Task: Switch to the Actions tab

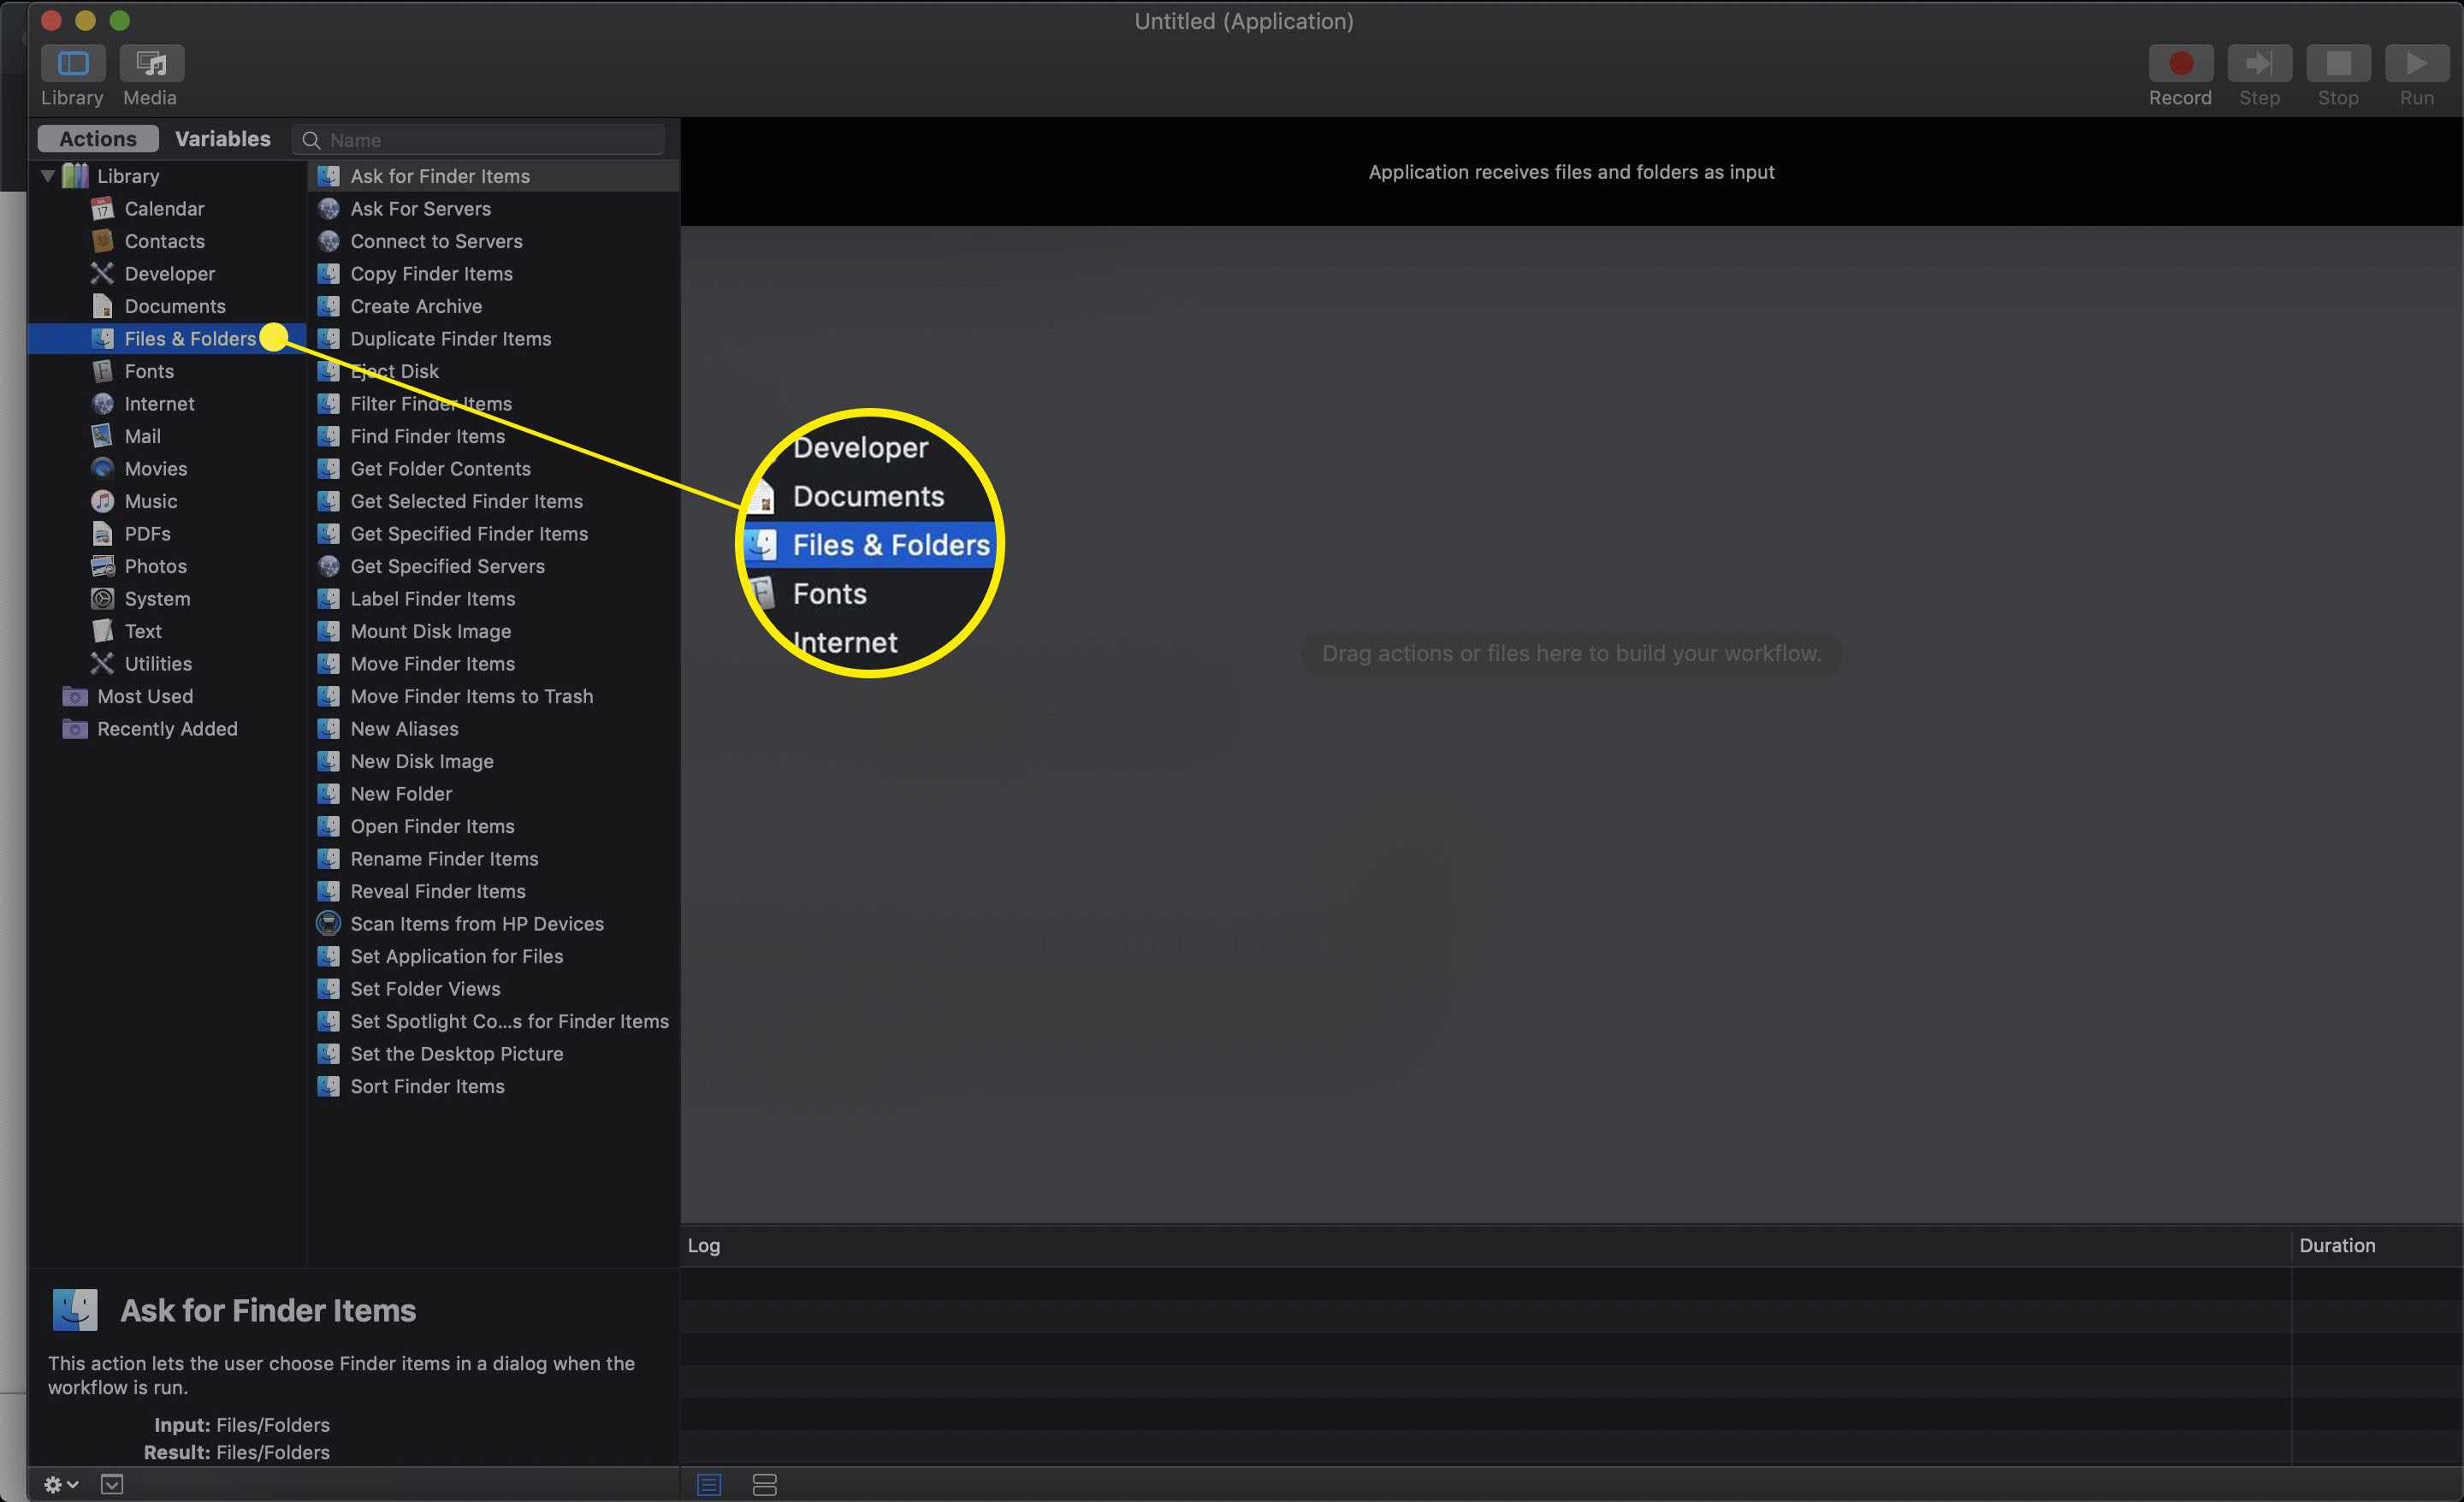Action: pos(97,139)
